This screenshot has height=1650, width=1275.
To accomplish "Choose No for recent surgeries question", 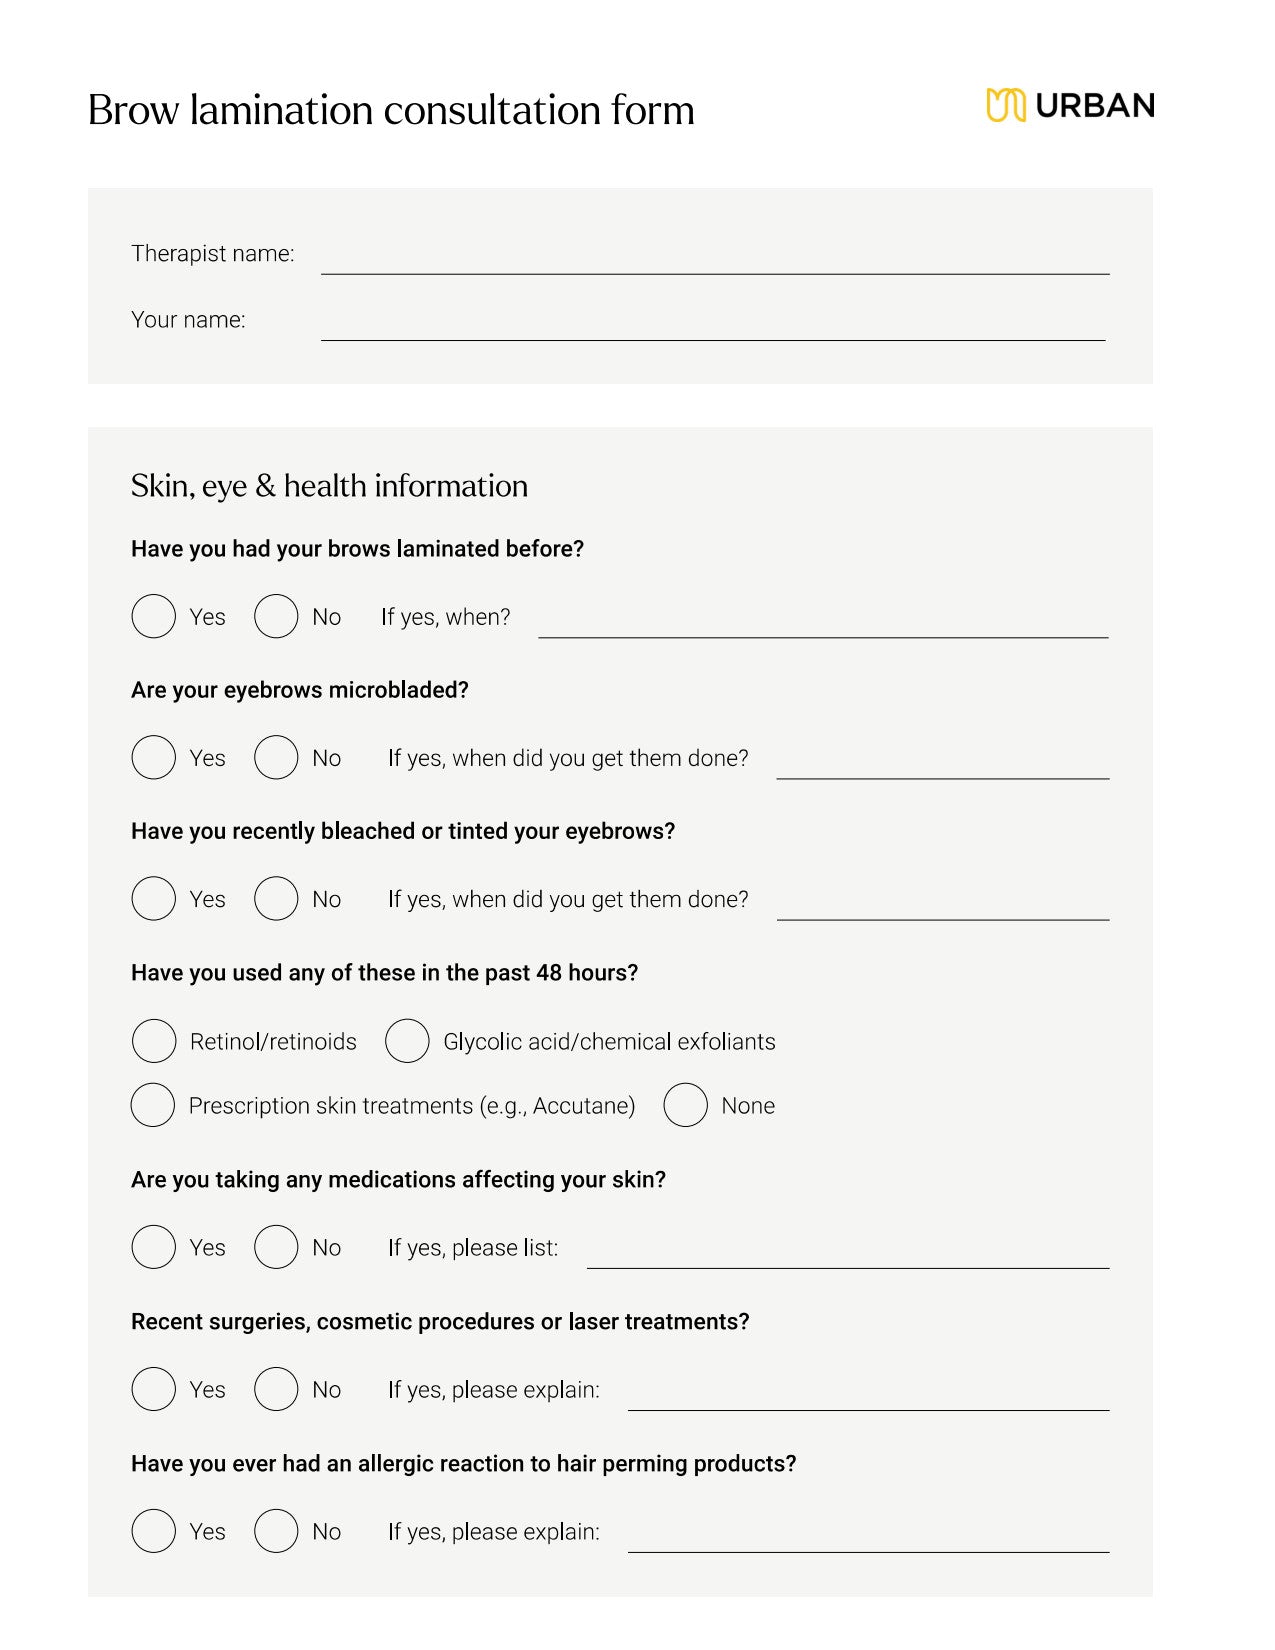I will click(276, 1389).
